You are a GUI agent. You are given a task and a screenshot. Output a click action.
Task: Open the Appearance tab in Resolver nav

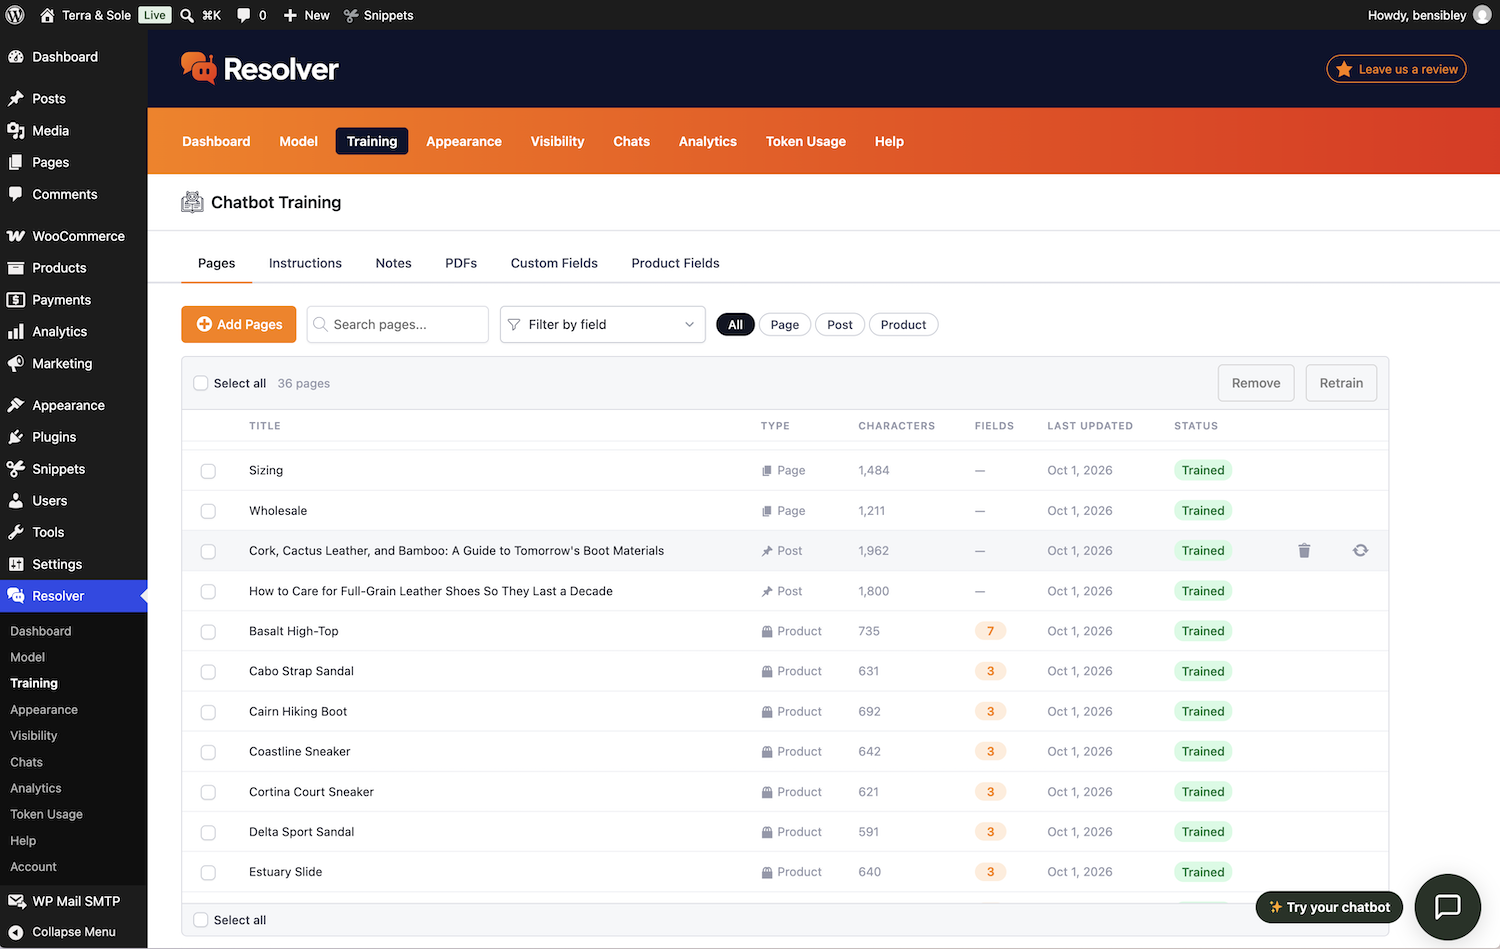(464, 141)
